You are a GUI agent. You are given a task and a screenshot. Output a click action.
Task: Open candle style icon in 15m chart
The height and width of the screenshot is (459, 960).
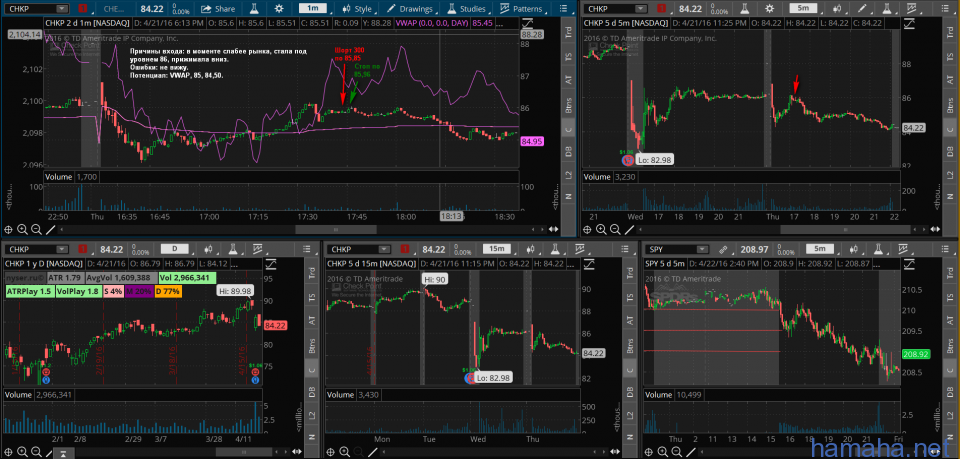pyautogui.click(x=530, y=250)
